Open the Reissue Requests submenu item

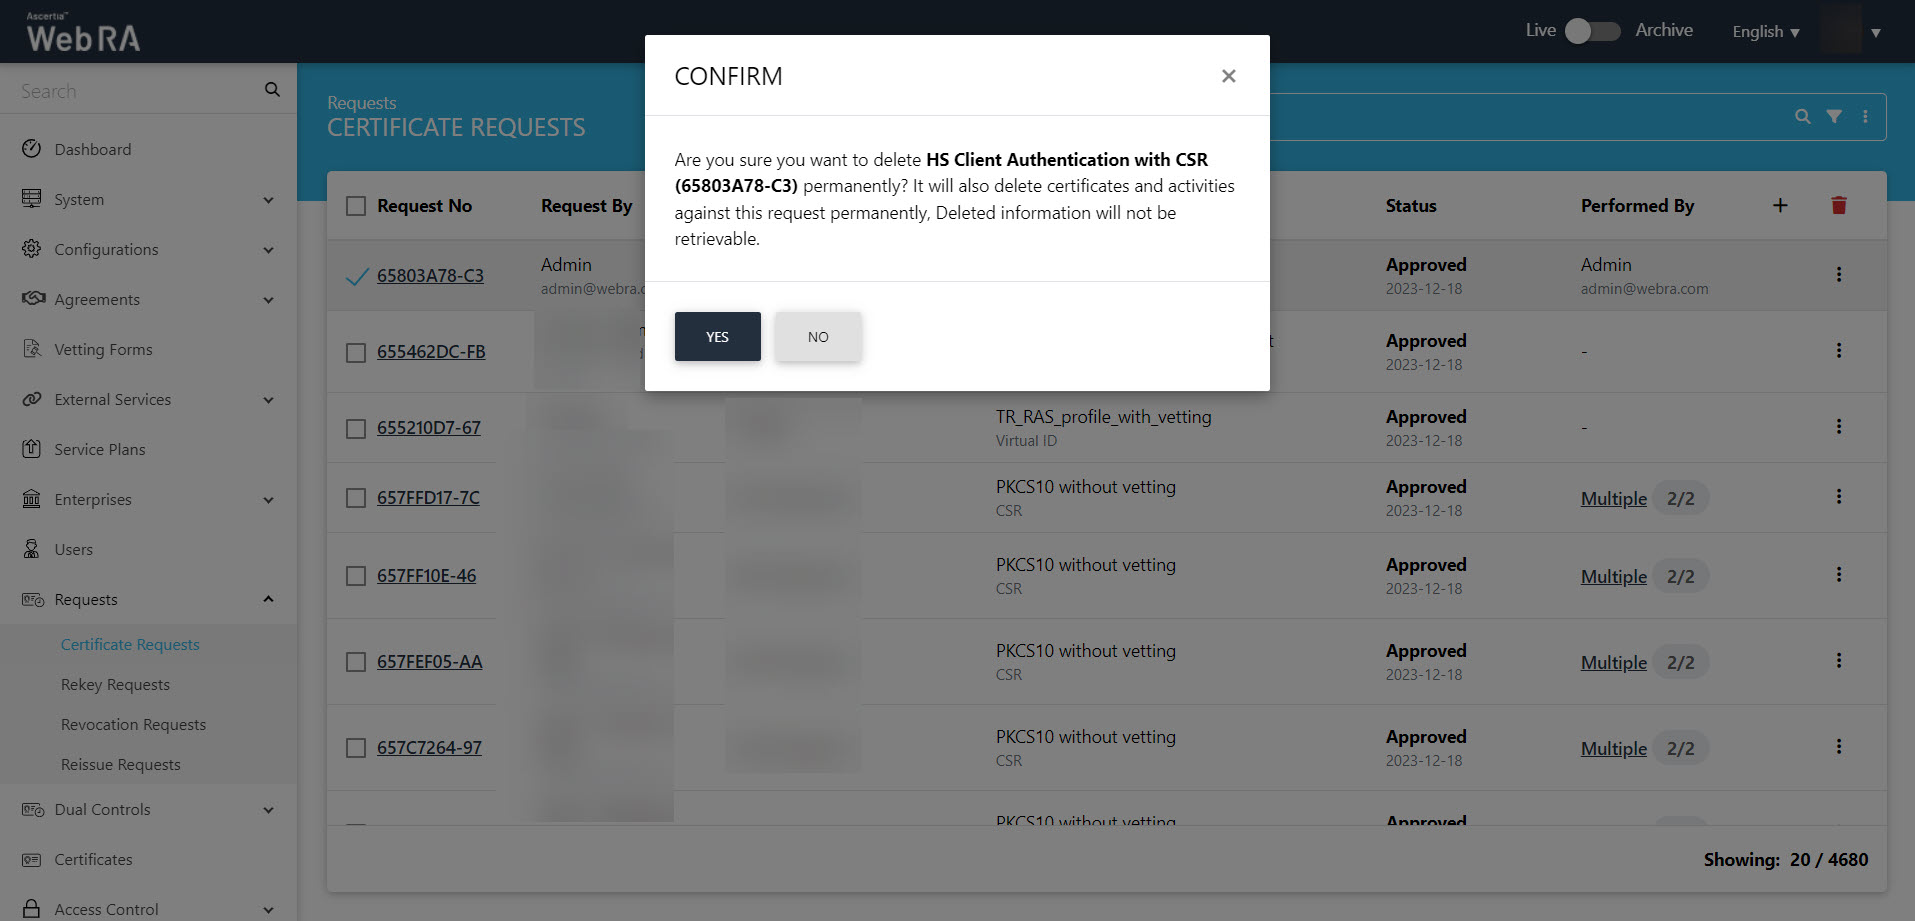pyautogui.click(x=121, y=765)
